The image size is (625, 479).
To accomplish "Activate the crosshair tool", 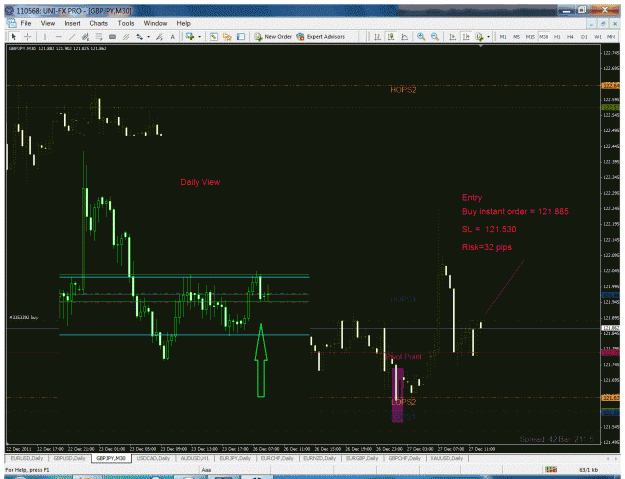I will [x=28, y=37].
